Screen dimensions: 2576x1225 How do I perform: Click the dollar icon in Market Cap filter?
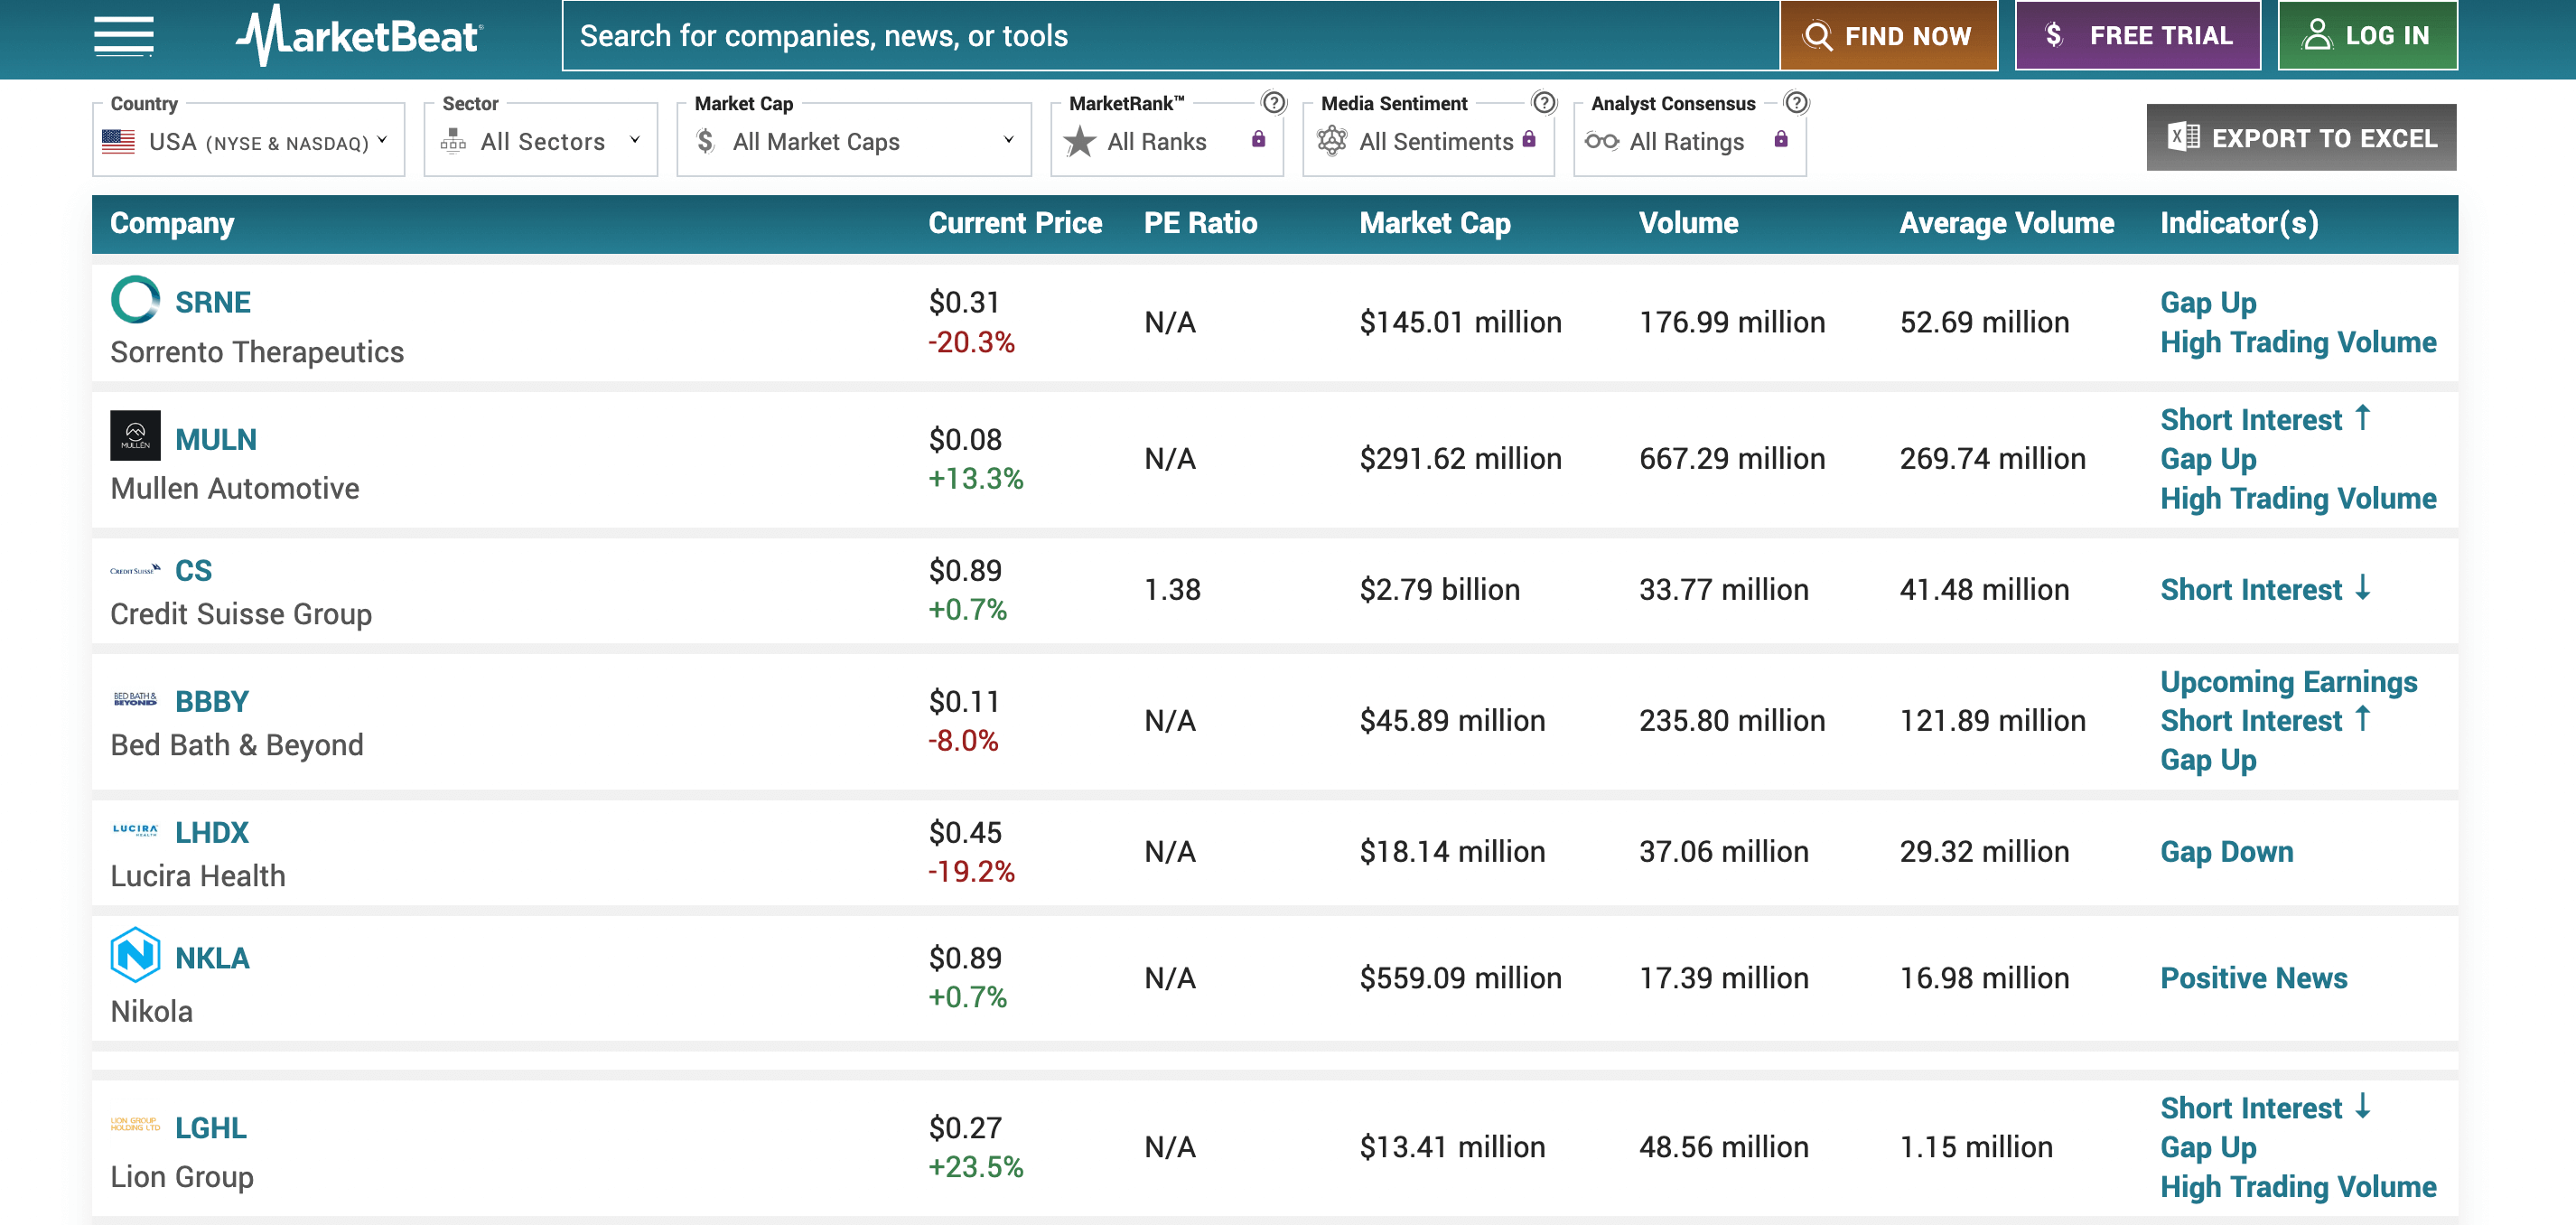706,141
